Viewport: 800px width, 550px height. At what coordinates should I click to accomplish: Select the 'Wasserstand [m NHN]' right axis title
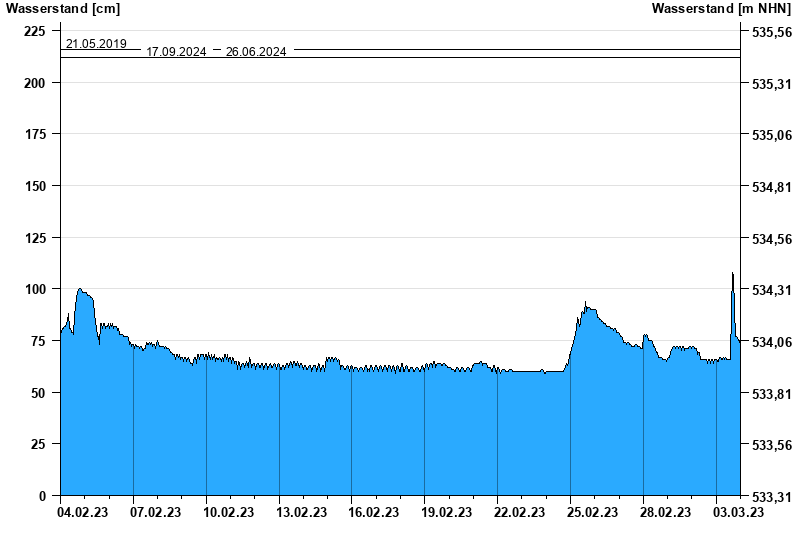721,9
